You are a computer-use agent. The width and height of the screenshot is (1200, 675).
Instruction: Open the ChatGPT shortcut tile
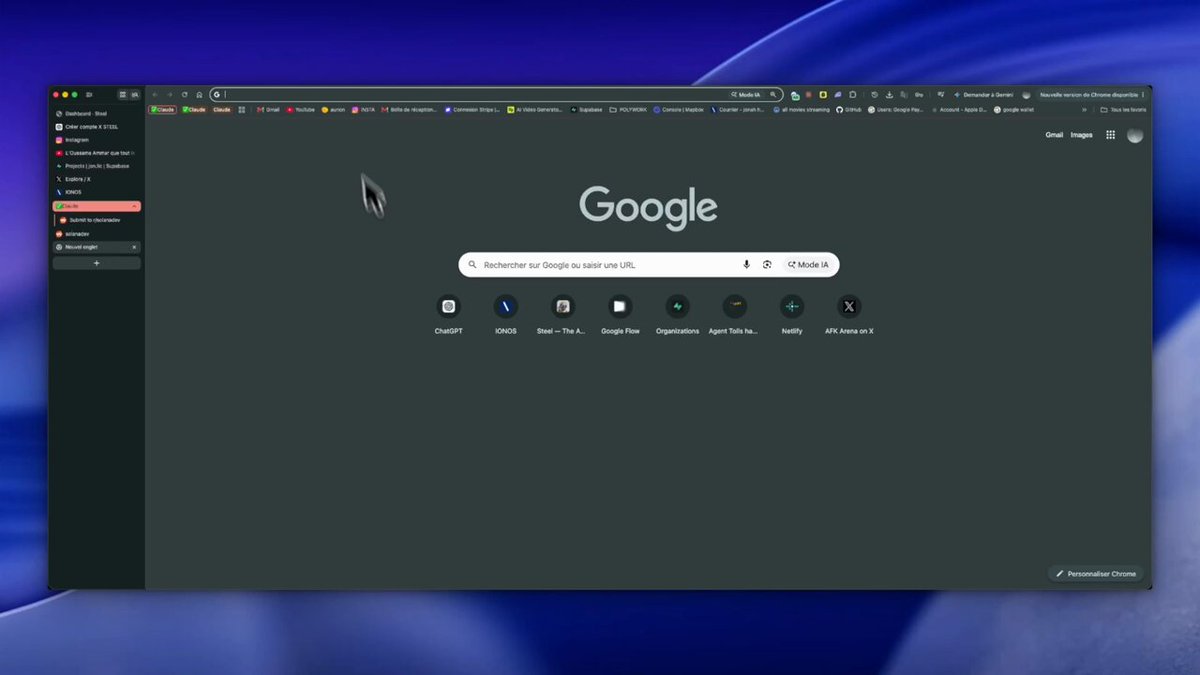[x=448, y=314]
